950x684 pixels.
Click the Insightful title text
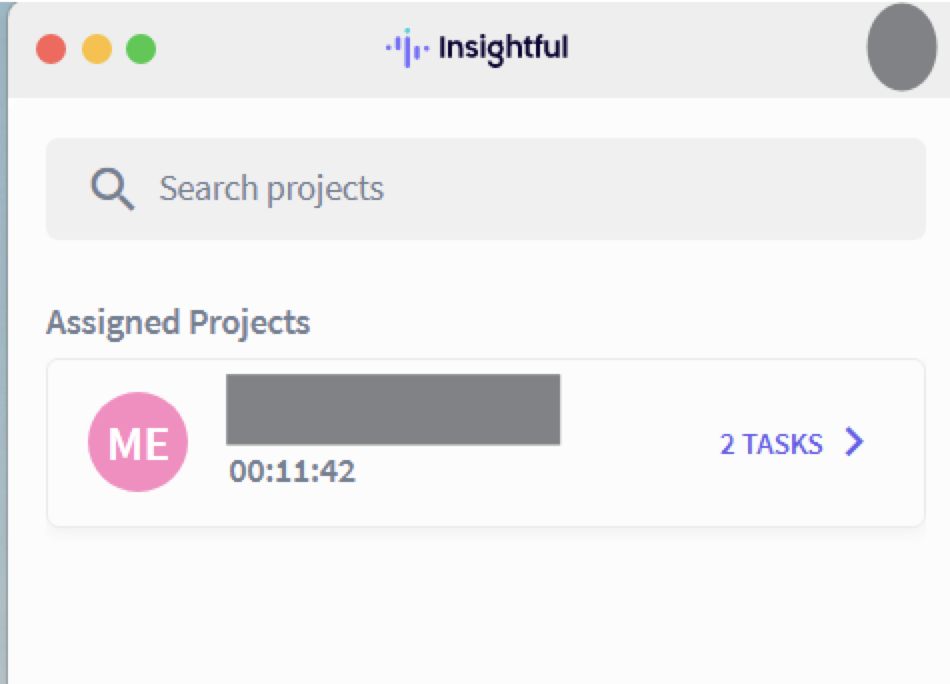(503, 48)
